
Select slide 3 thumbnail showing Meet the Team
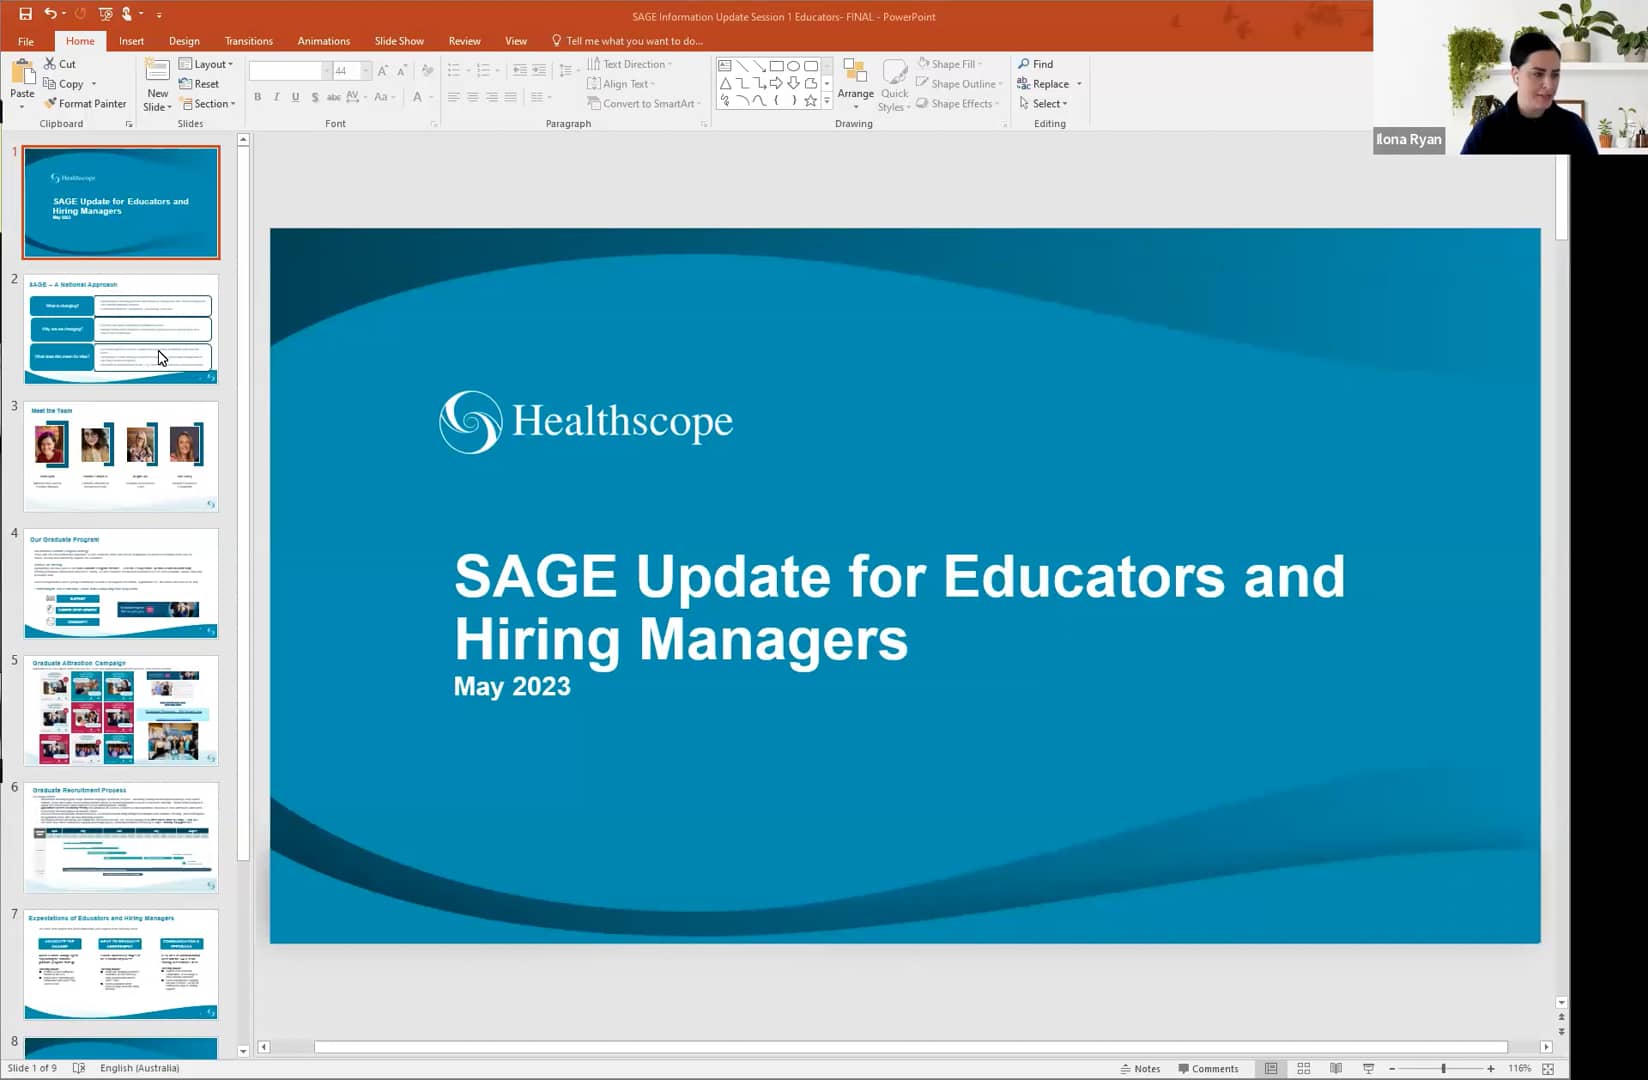tap(120, 456)
